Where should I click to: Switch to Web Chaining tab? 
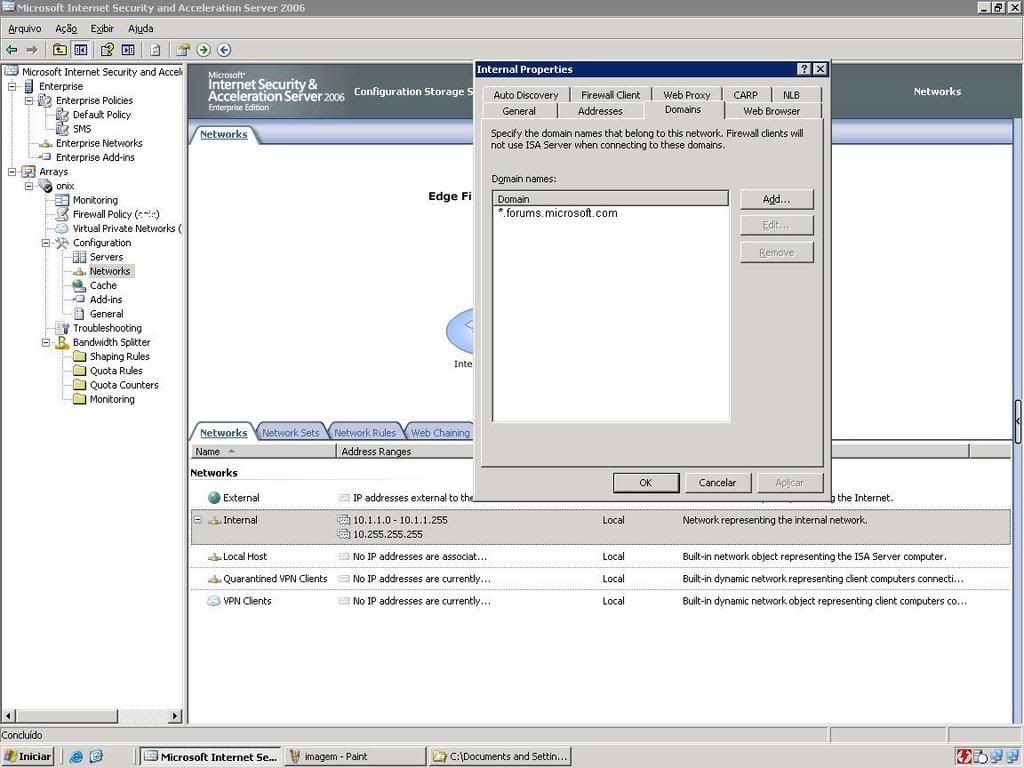pyautogui.click(x=440, y=433)
